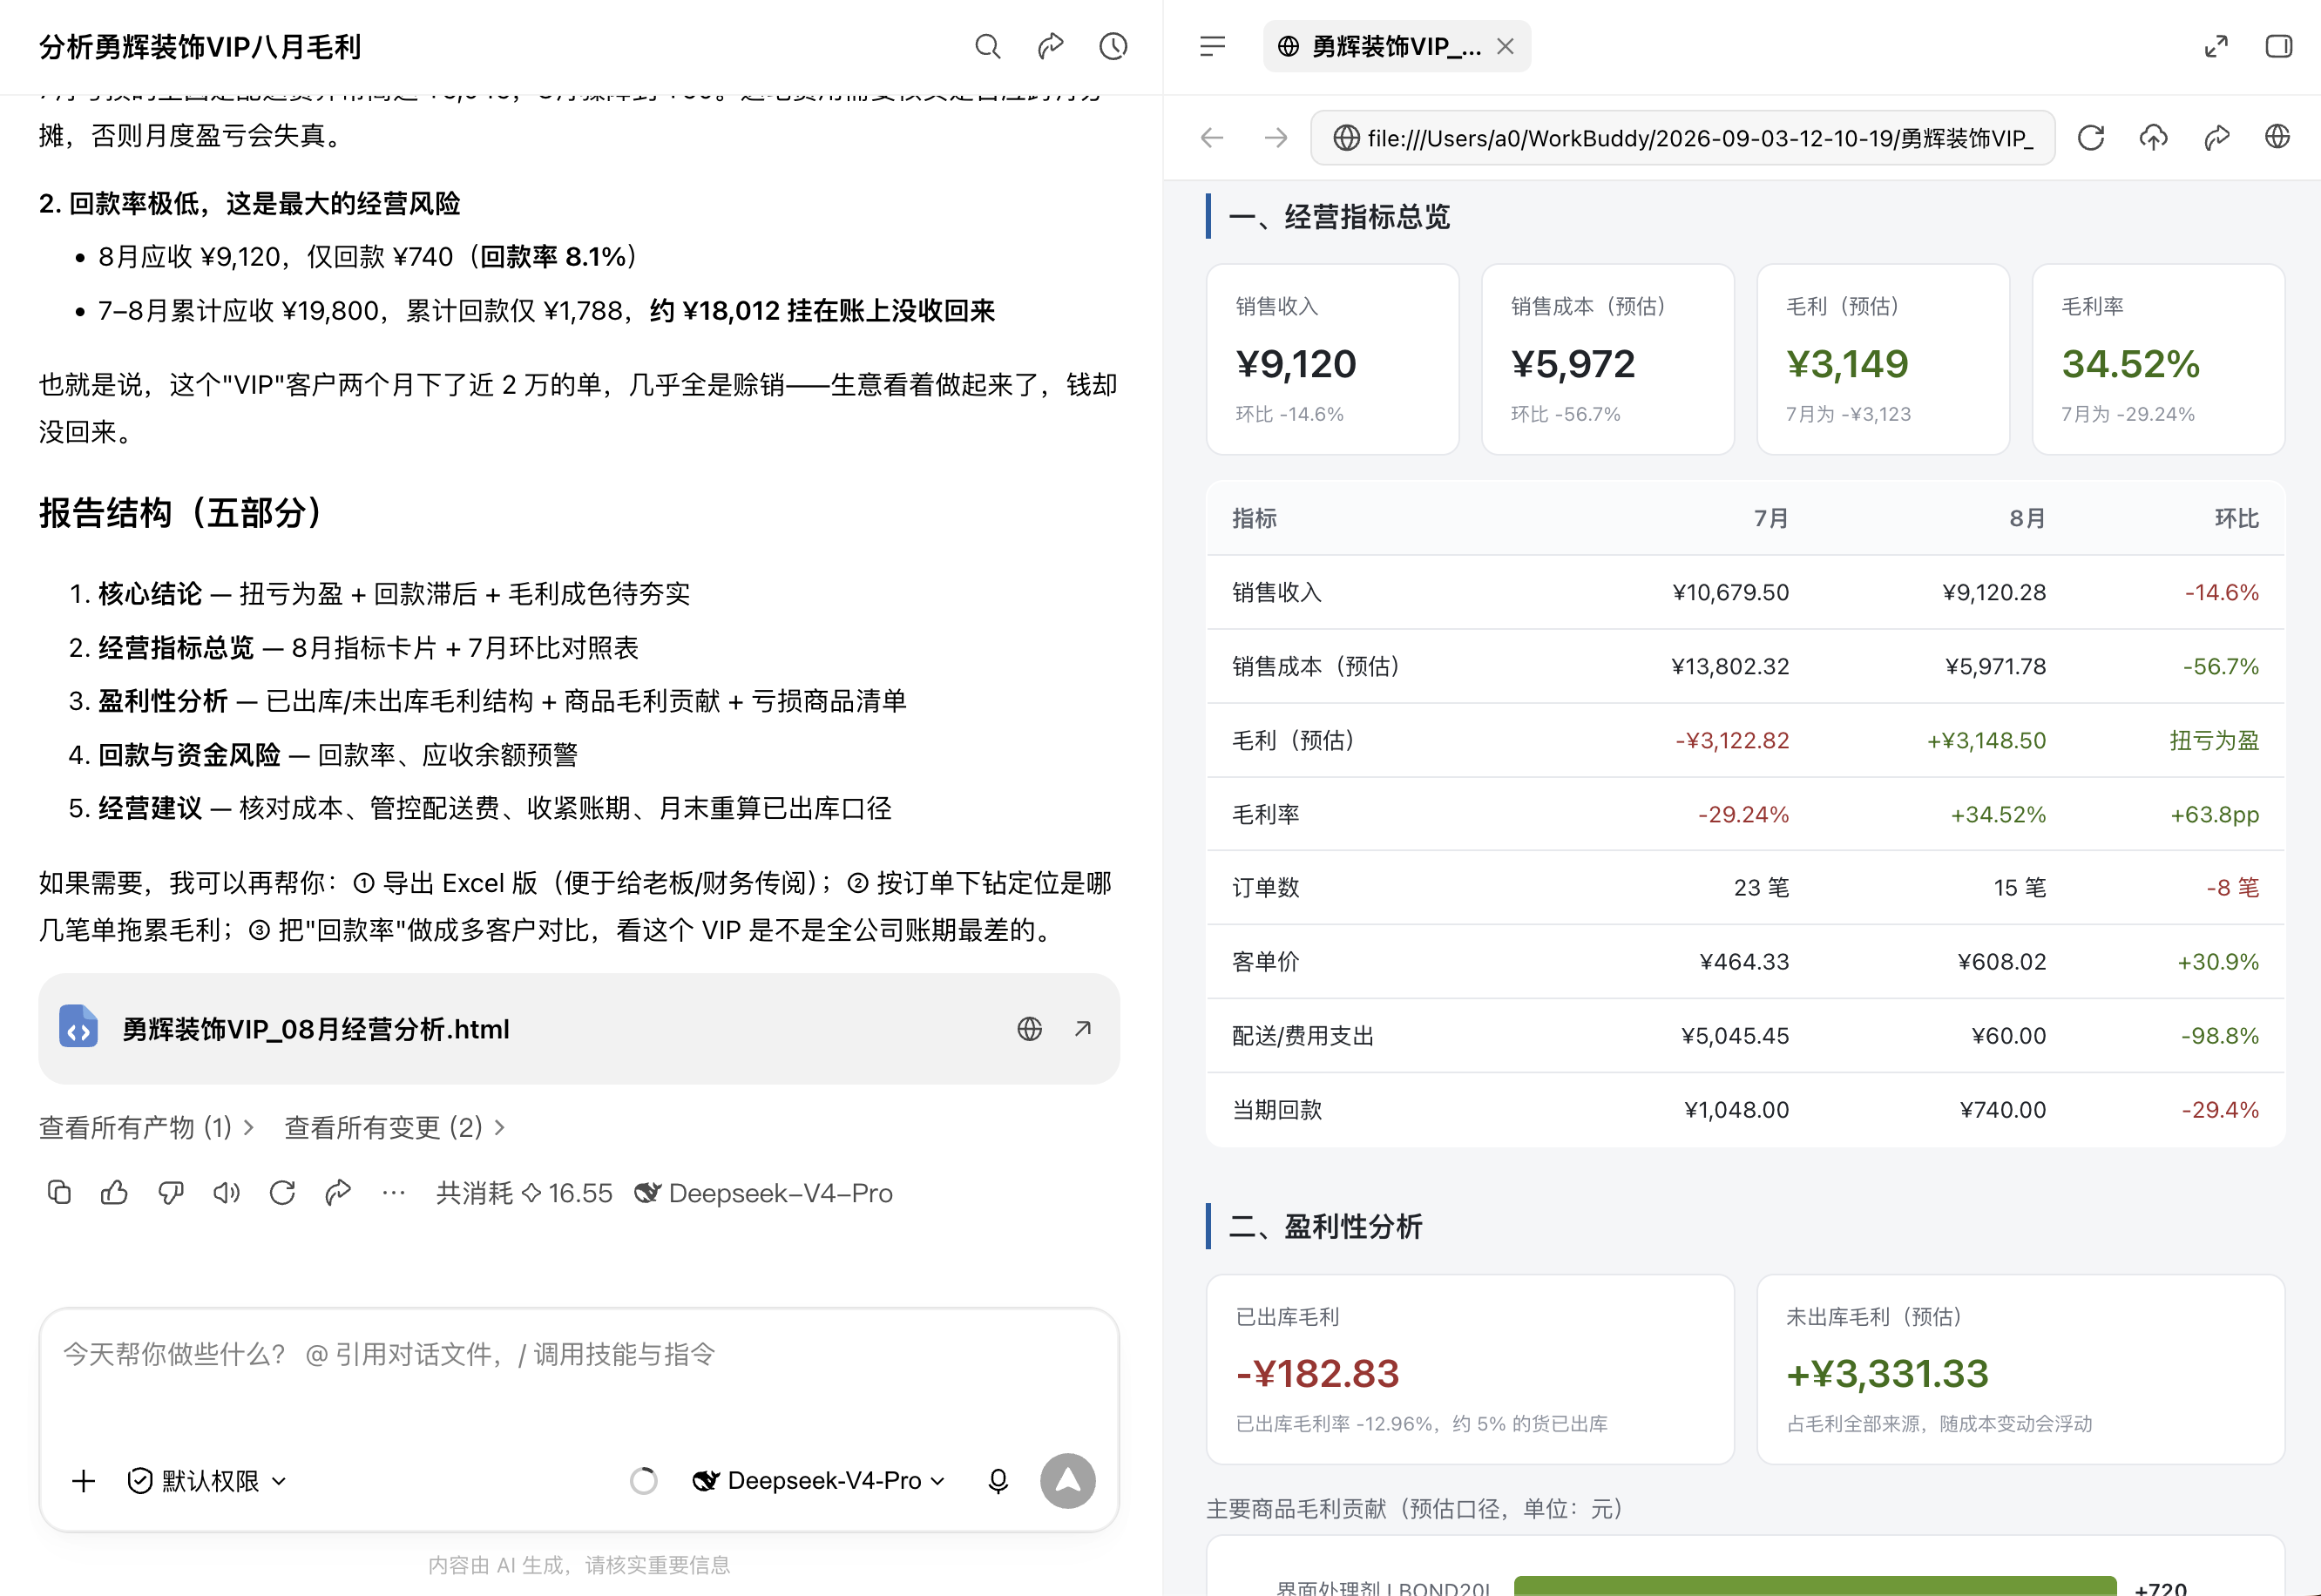The height and width of the screenshot is (1596, 2321).
Task: Add attachment with plus button
Action: (x=84, y=1481)
